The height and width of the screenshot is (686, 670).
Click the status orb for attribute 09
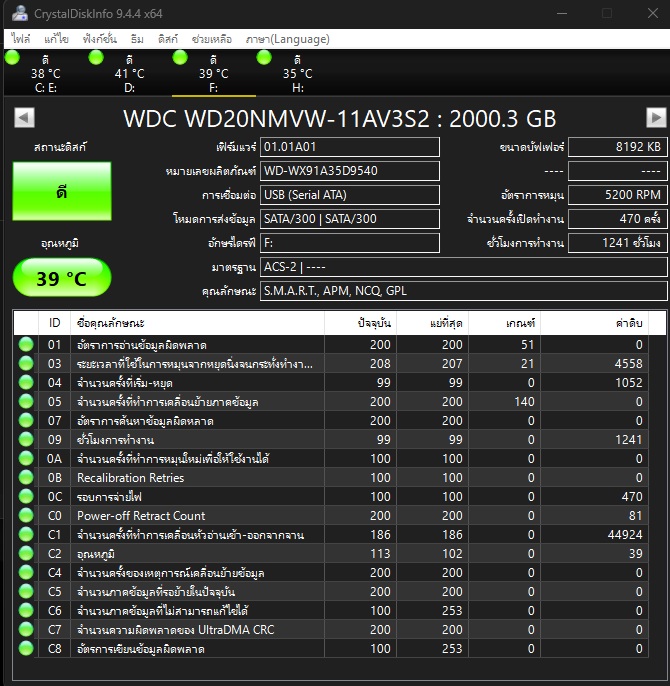[x=26, y=440]
